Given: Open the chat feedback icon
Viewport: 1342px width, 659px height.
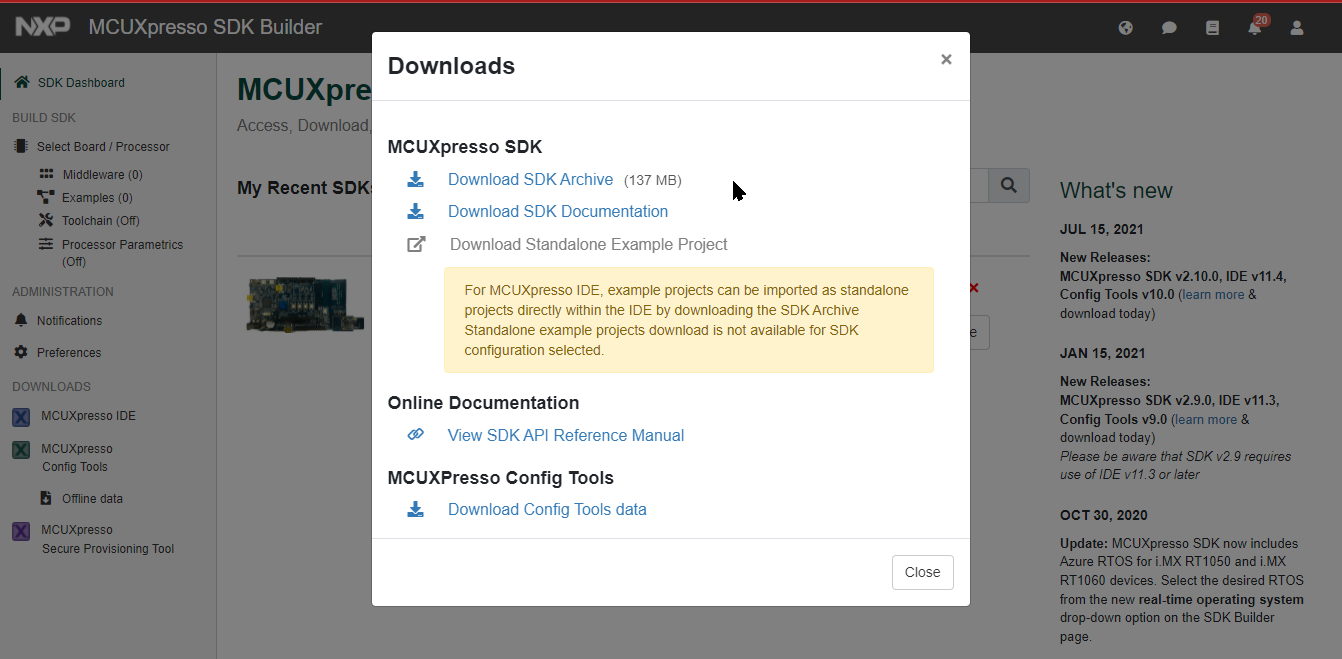Looking at the screenshot, I should coord(1169,28).
